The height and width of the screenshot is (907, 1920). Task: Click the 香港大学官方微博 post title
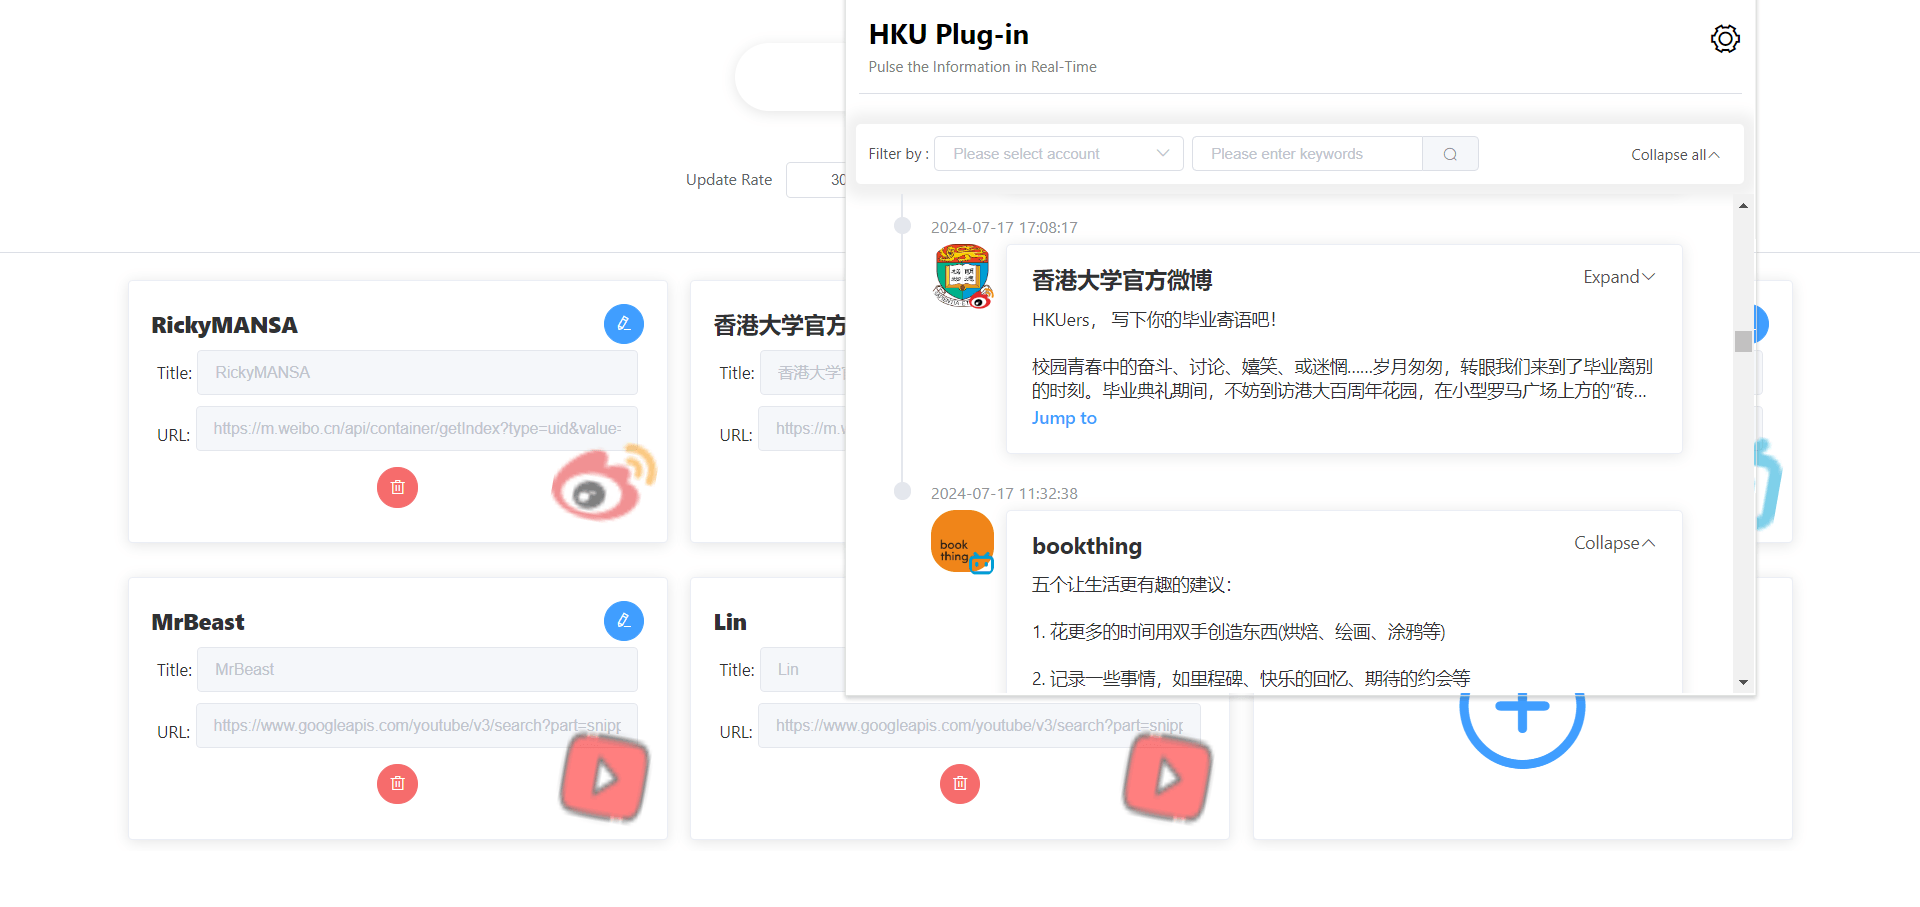point(1122,280)
